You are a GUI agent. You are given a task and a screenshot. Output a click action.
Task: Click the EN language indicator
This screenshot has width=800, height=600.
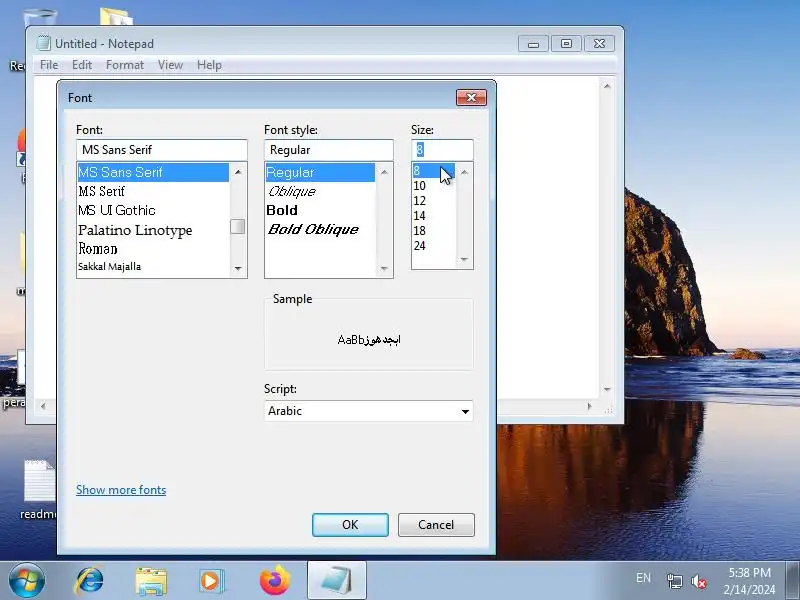pyautogui.click(x=643, y=578)
